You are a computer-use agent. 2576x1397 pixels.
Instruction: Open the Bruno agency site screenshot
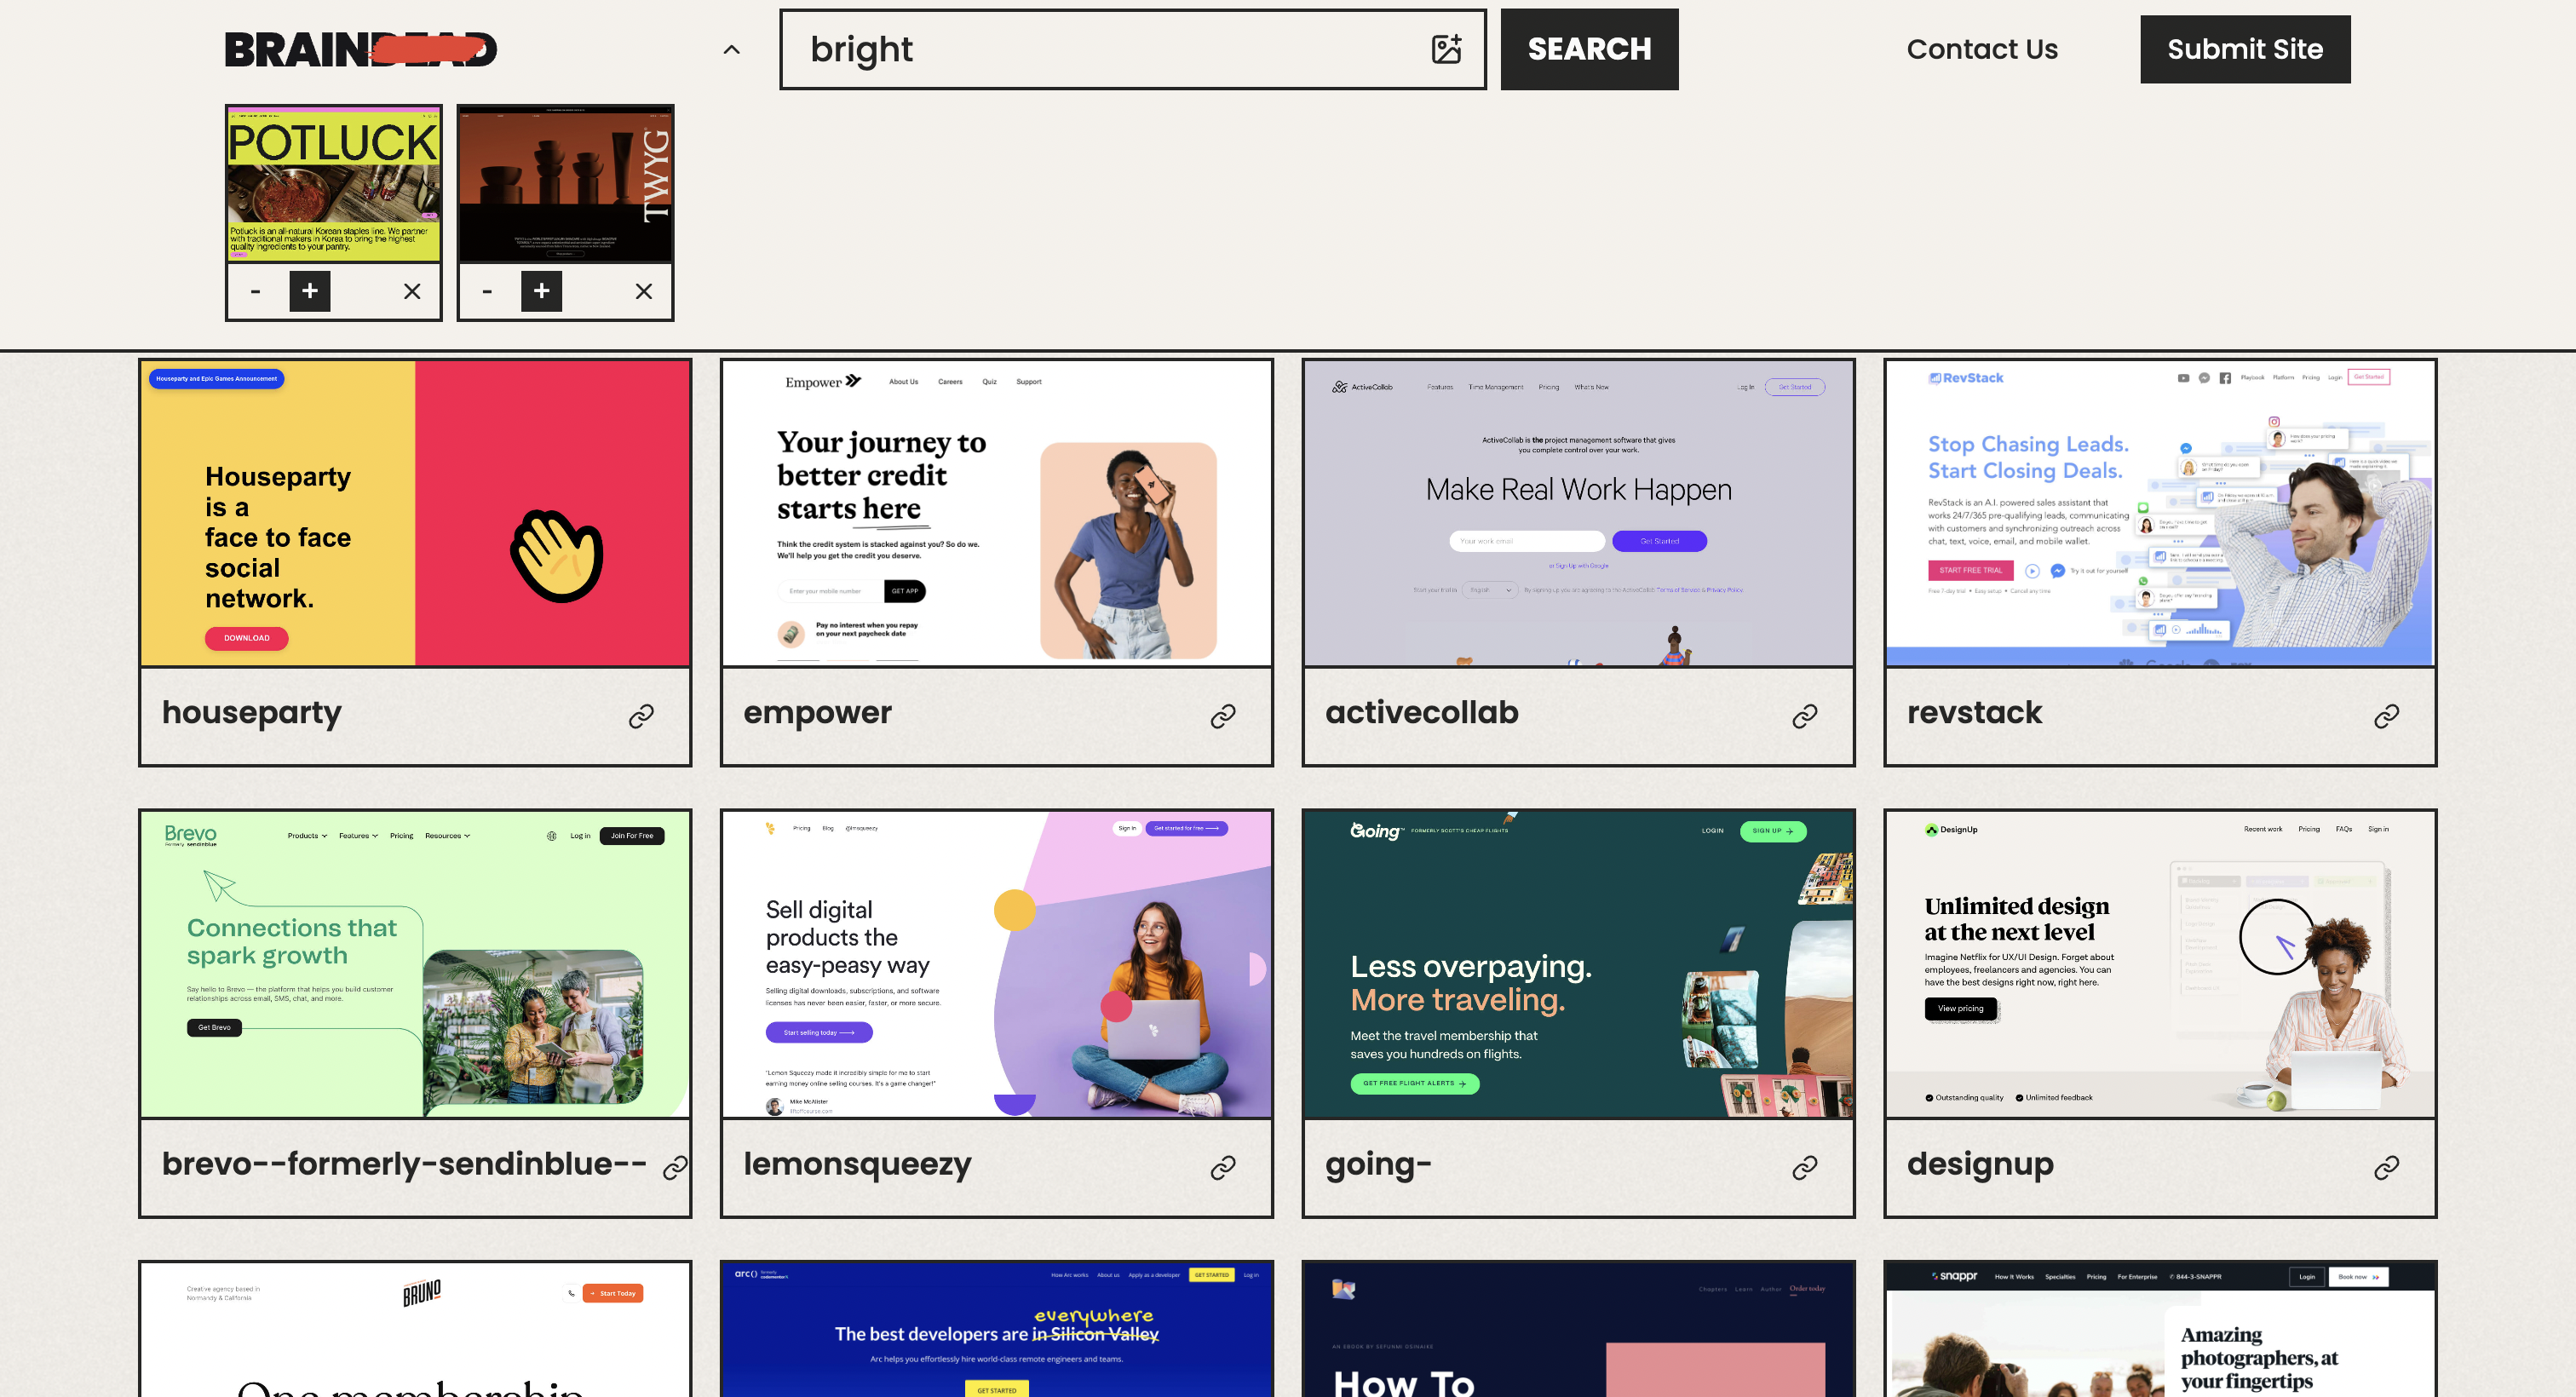pyautogui.click(x=415, y=1330)
